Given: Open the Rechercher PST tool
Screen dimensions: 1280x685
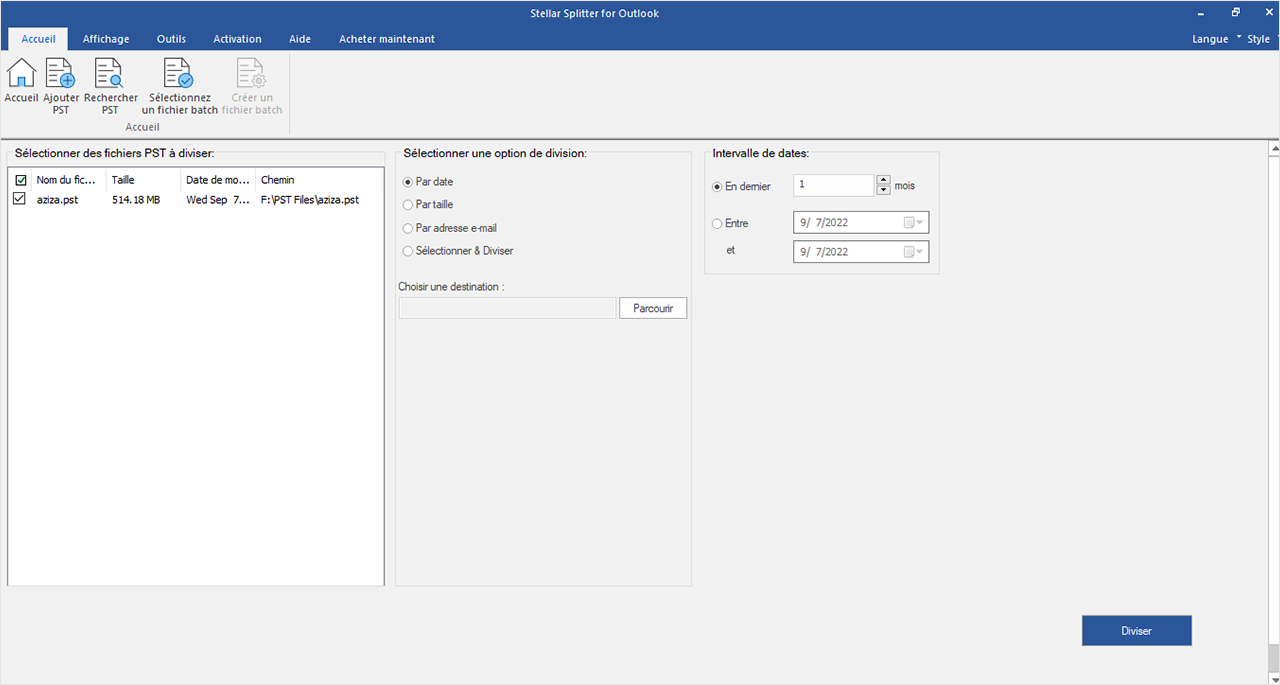Looking at the screenshot, I should [110, 73].
